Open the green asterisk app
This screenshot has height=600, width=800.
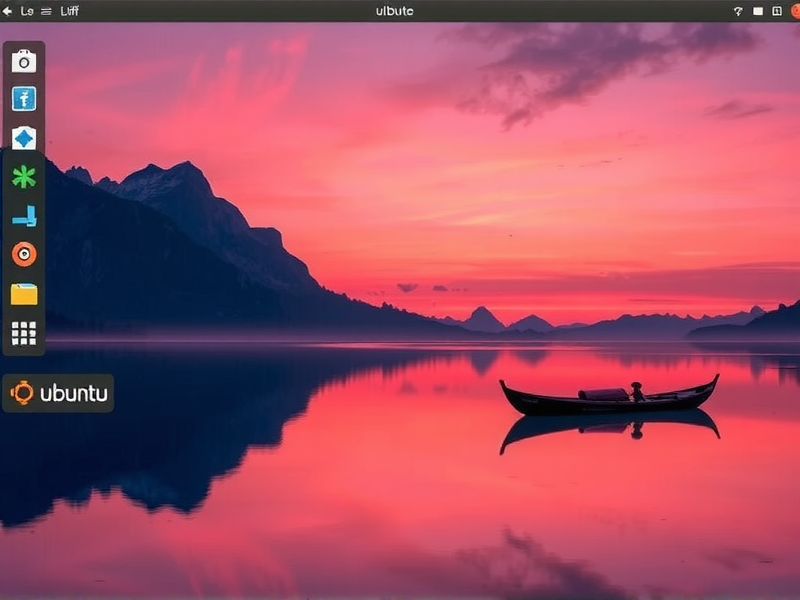coord(24,177)
